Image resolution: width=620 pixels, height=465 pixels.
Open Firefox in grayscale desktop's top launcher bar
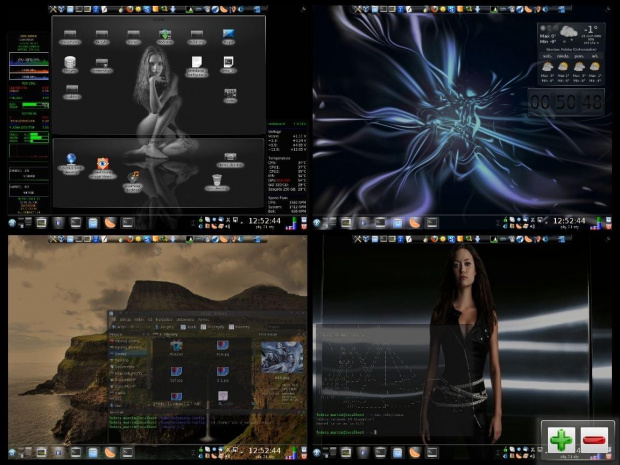pos(130,9)
